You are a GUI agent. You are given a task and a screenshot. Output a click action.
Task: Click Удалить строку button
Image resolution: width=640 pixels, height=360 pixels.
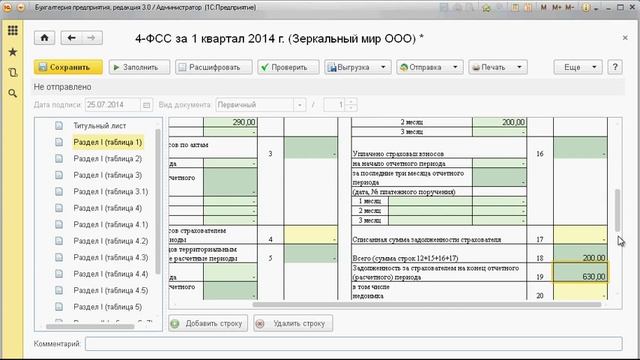[293, 323]
